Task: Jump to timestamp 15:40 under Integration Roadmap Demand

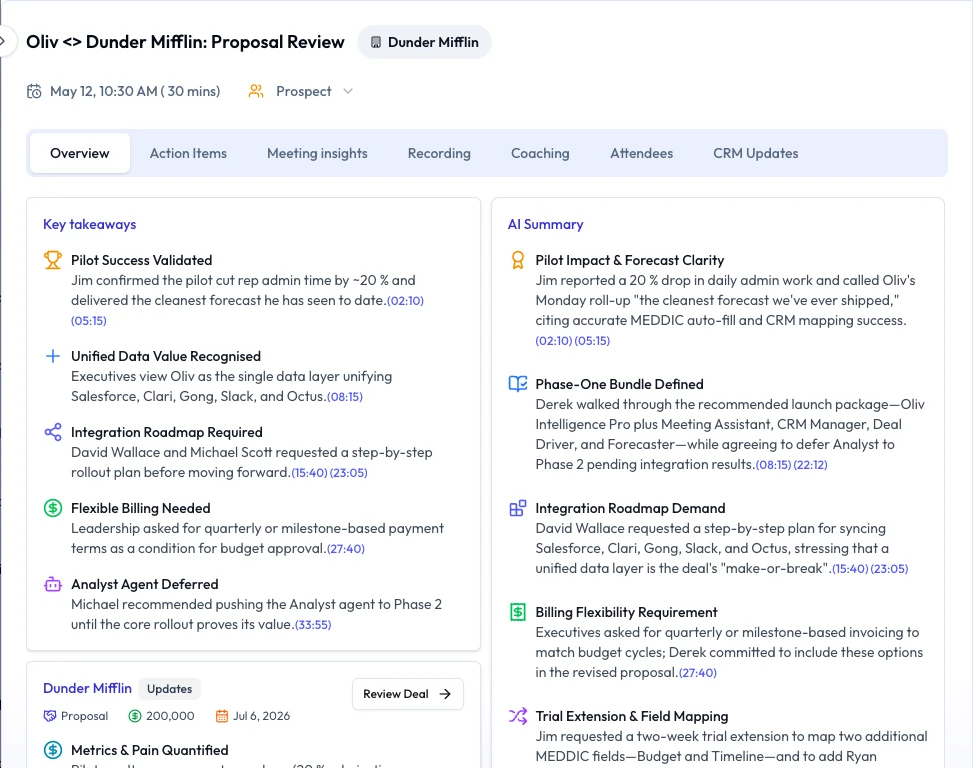Action: click(850, 569)
